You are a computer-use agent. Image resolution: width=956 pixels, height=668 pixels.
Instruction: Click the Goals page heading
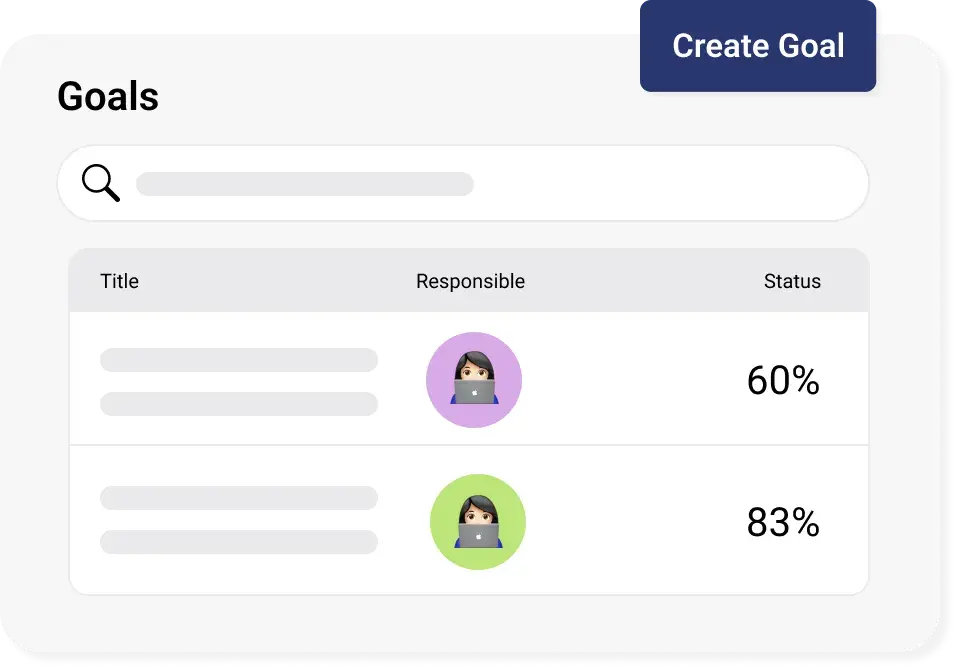[108, 97]
